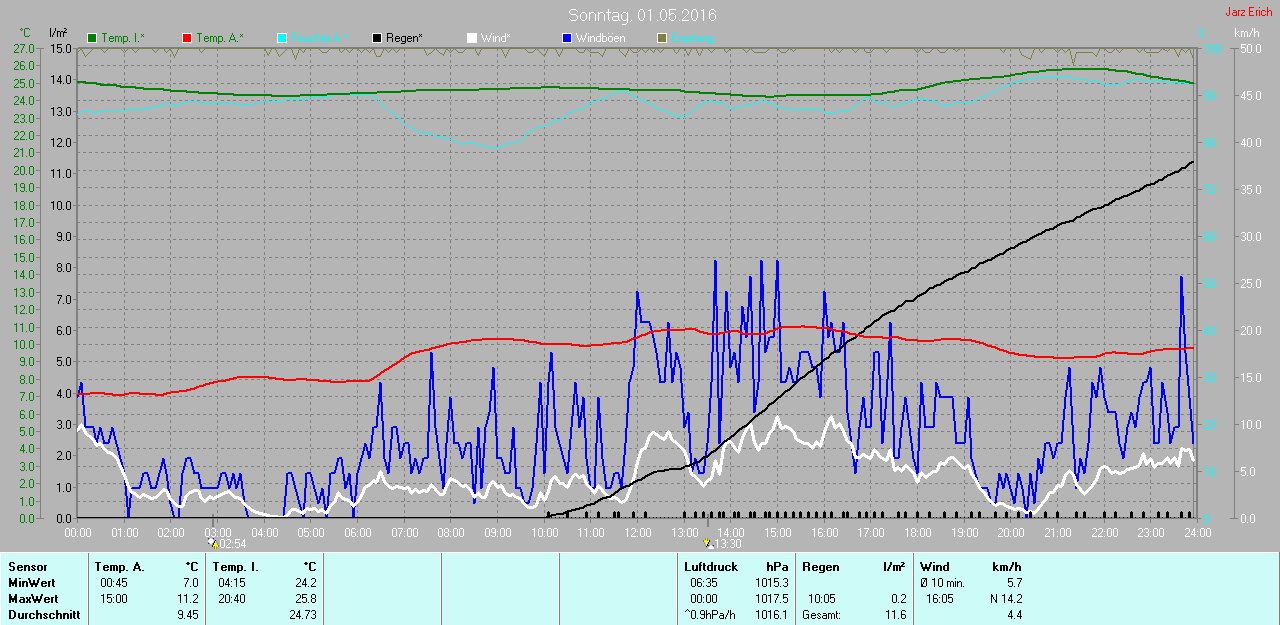Click the olive Empfang legend square
The image size is (1280, 625).
coord(662,38)
